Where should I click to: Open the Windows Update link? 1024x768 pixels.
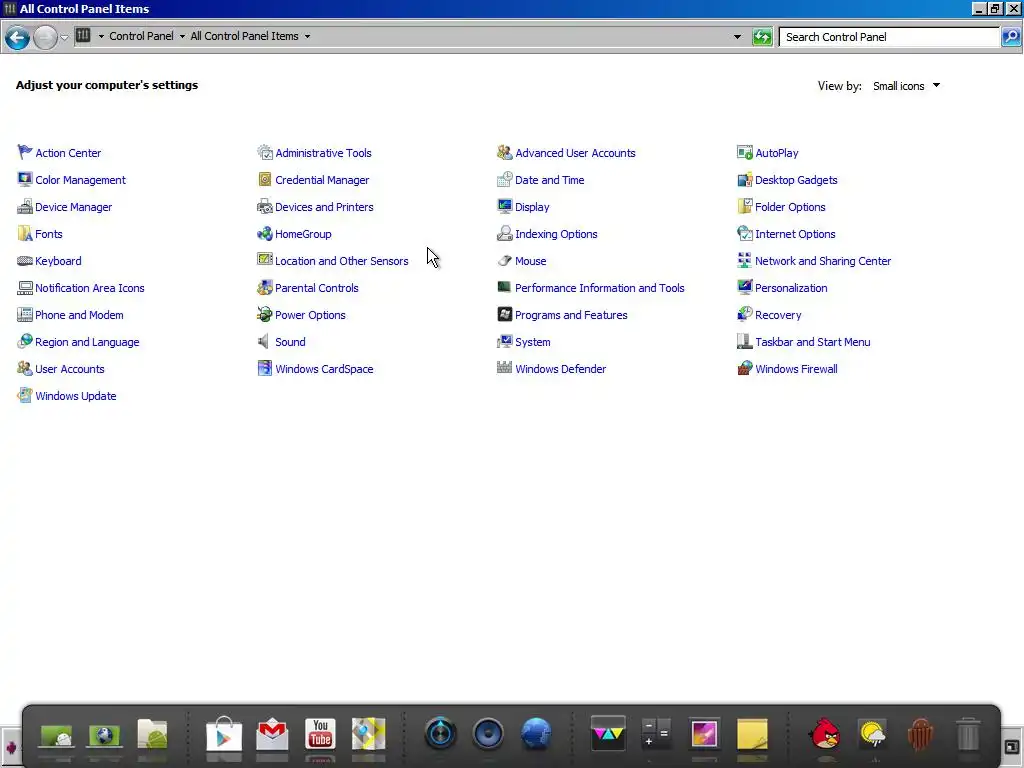click(x=76, y=396)
